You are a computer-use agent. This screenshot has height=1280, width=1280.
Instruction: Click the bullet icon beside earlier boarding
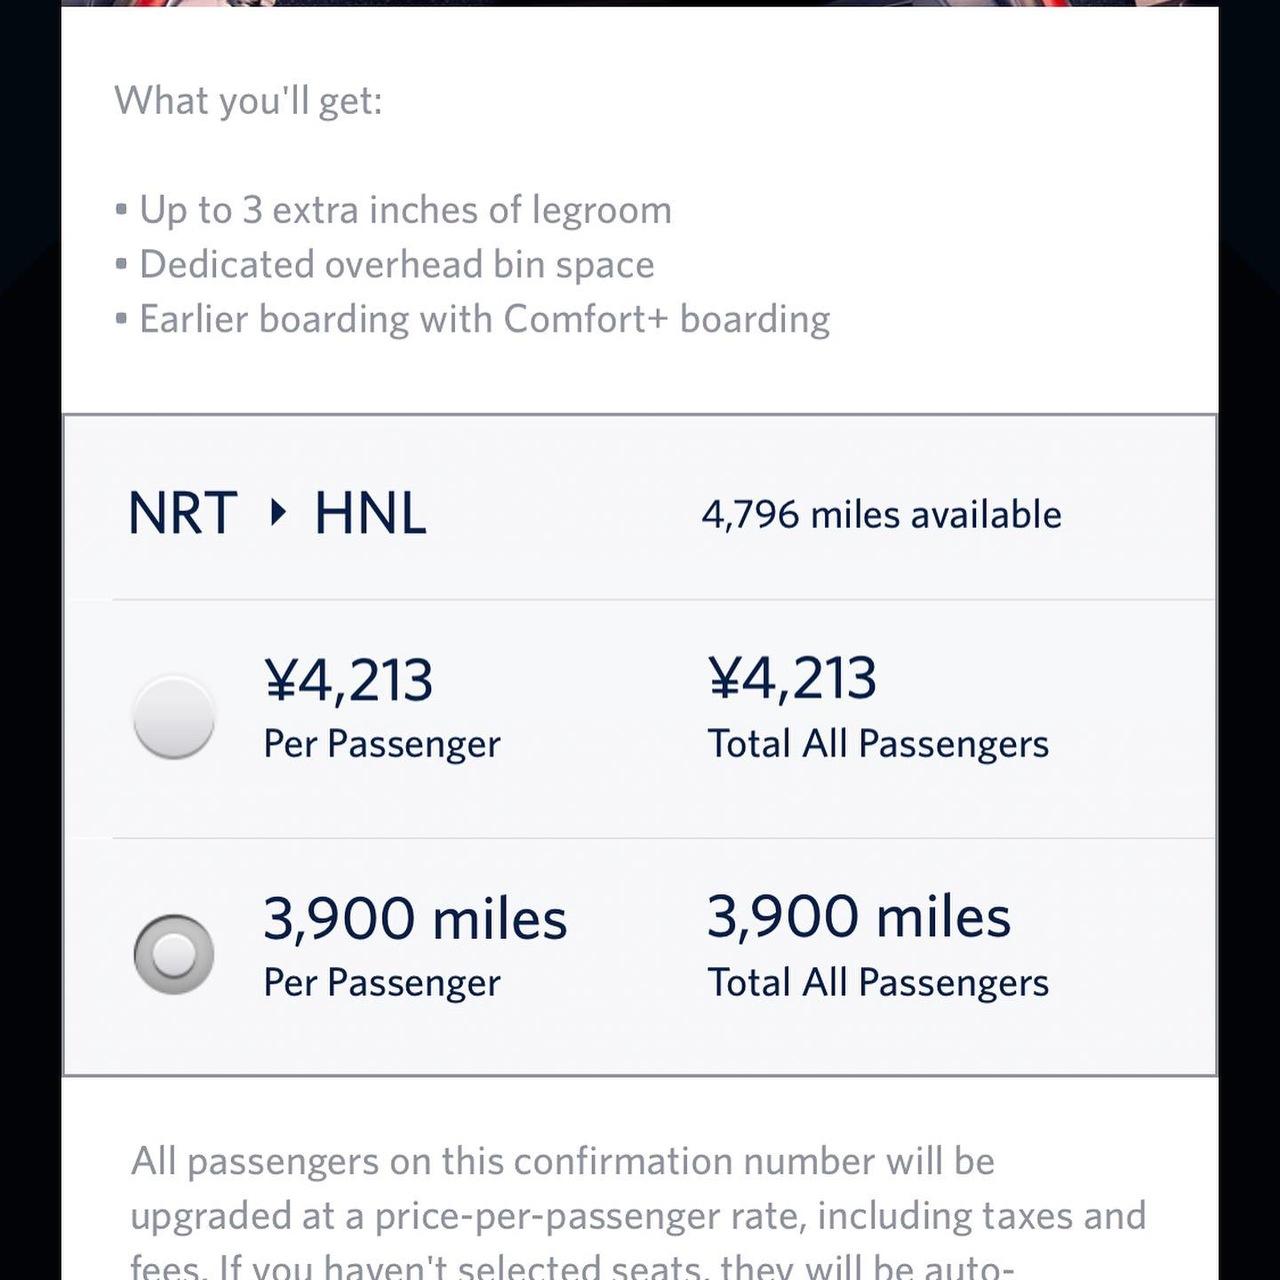[x=121, y=320]
